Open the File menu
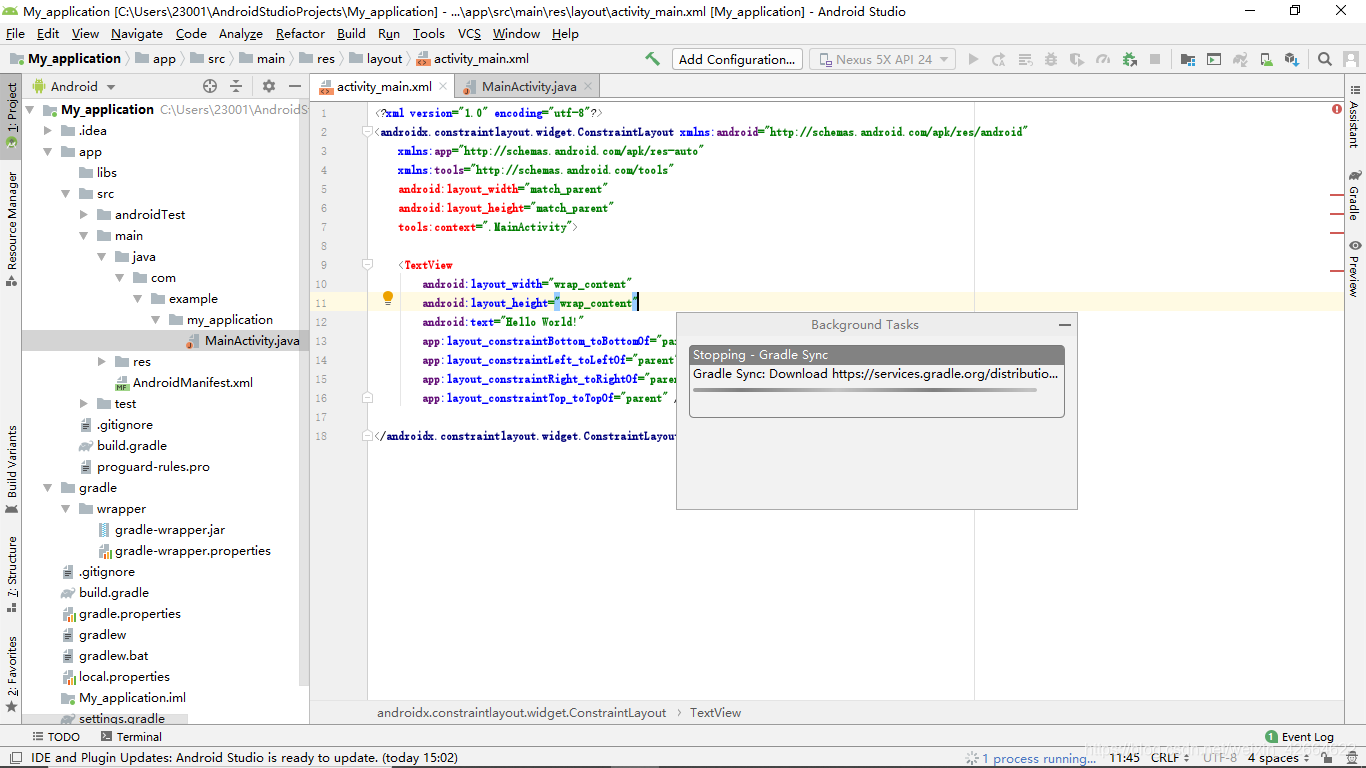 click(x=15, y=33)
